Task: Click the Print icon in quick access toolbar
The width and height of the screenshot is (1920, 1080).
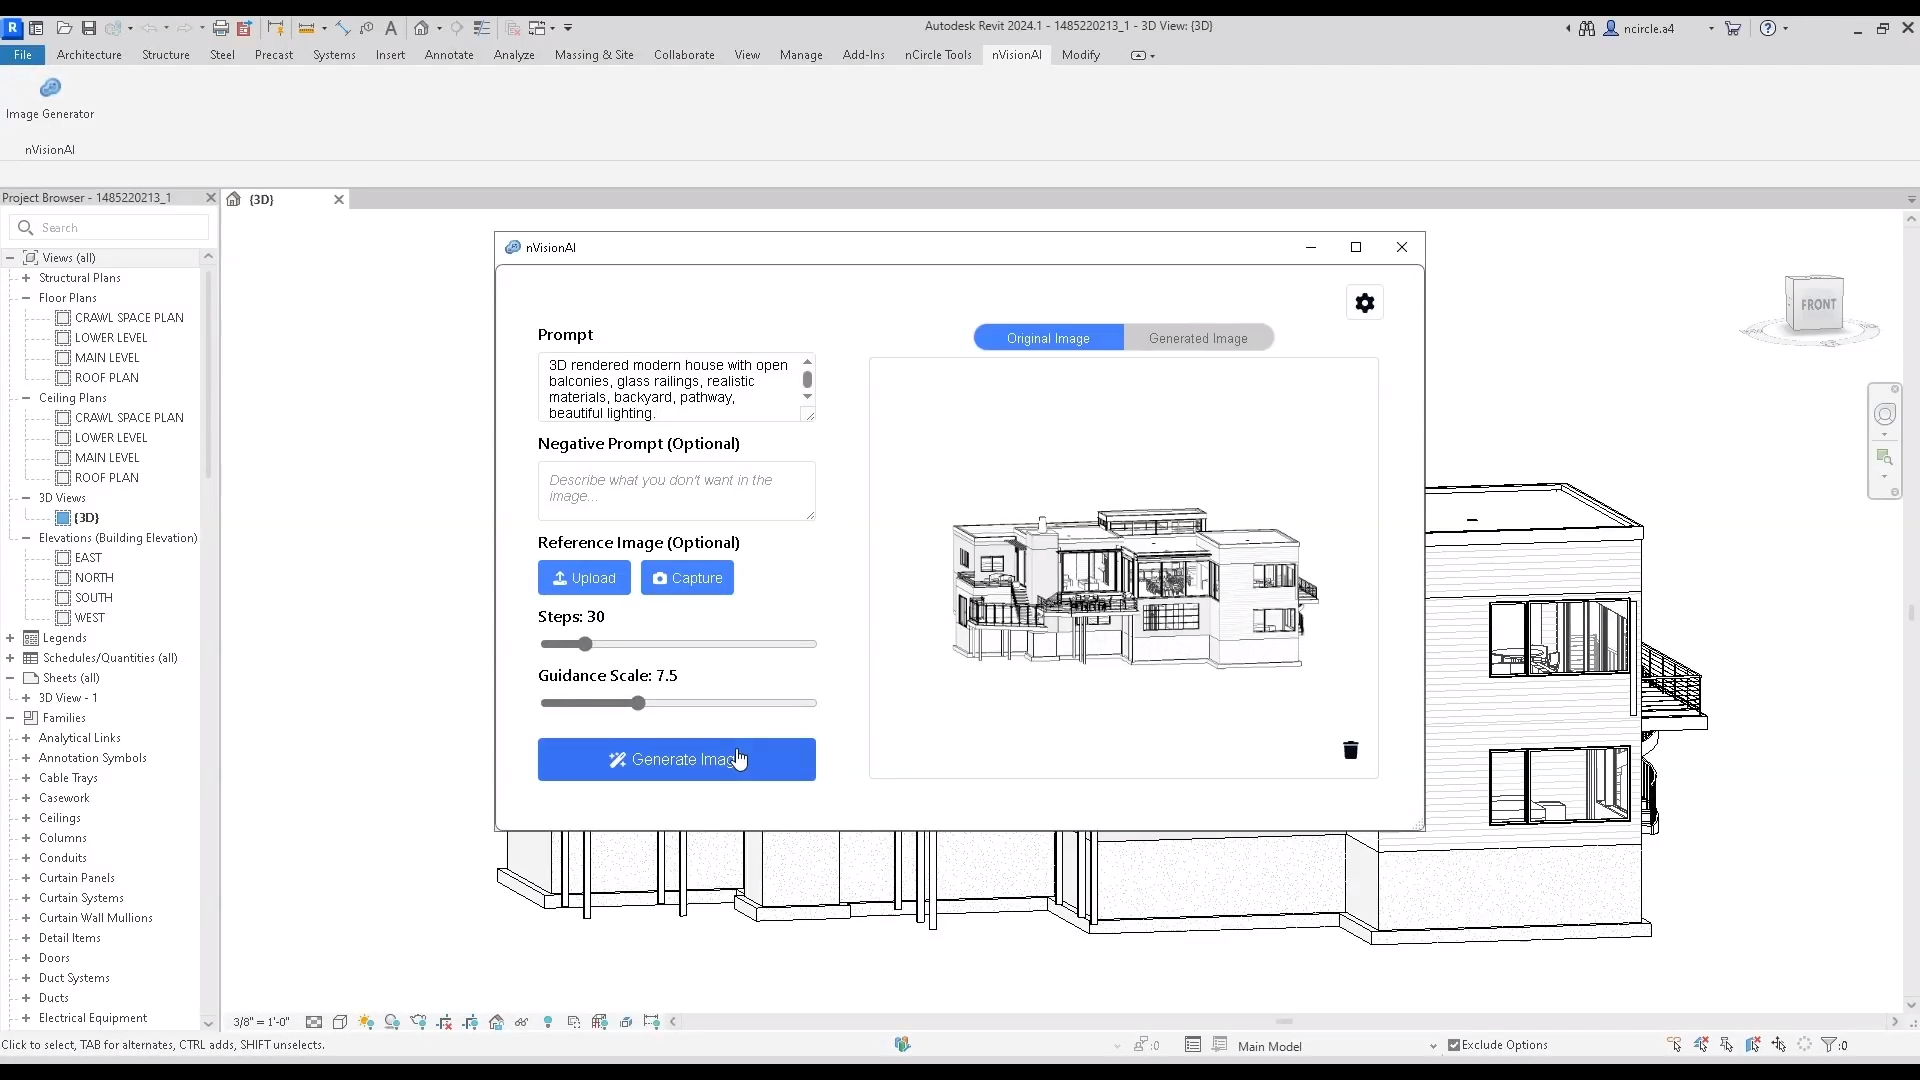Action: click(x=221, y=28)
